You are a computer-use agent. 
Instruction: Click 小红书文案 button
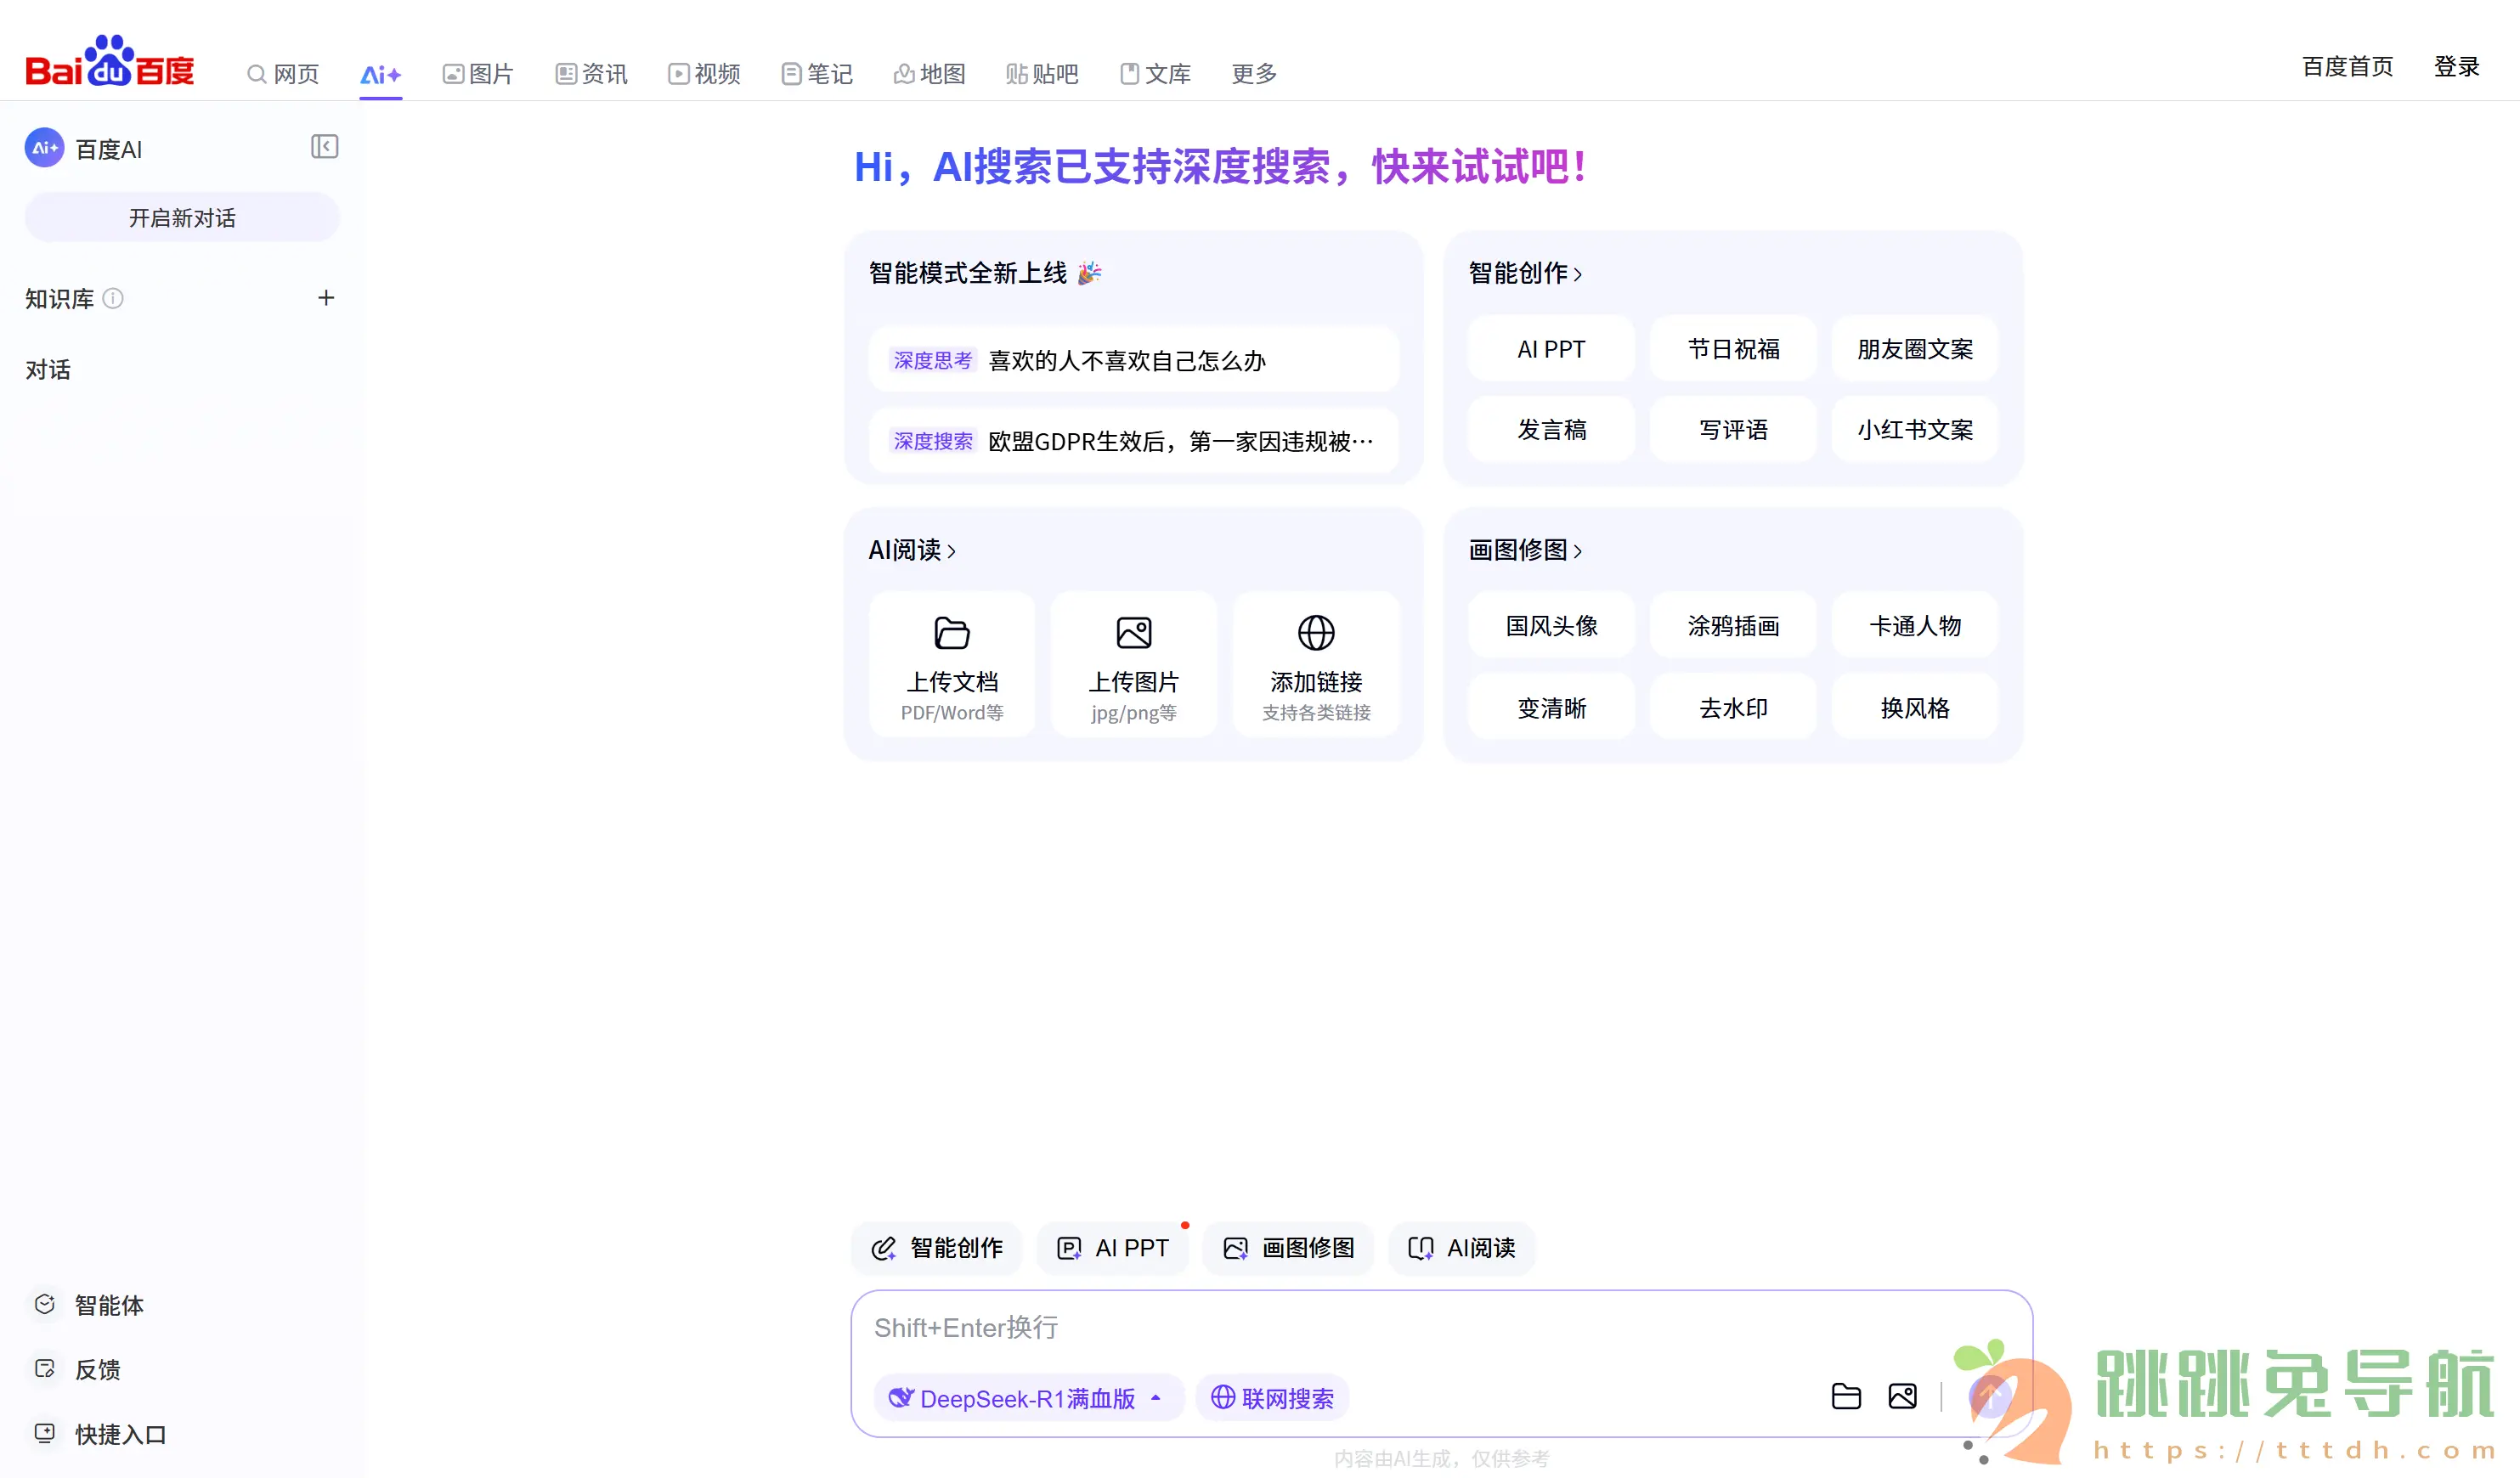(1915, 430)
